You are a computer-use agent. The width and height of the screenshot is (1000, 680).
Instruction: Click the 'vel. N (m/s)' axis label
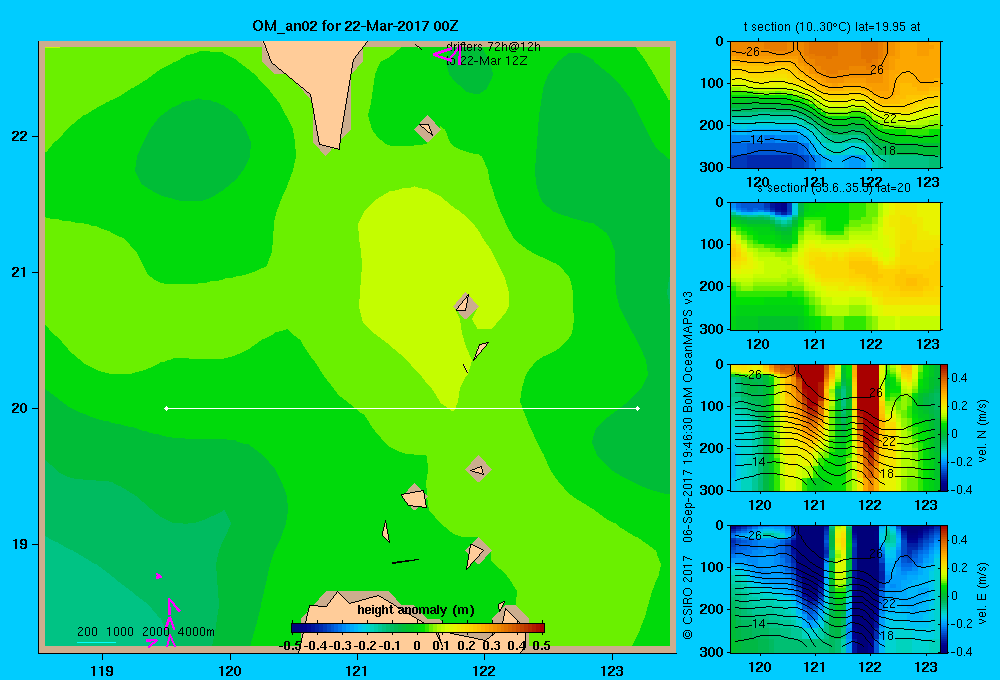(983, 431)
